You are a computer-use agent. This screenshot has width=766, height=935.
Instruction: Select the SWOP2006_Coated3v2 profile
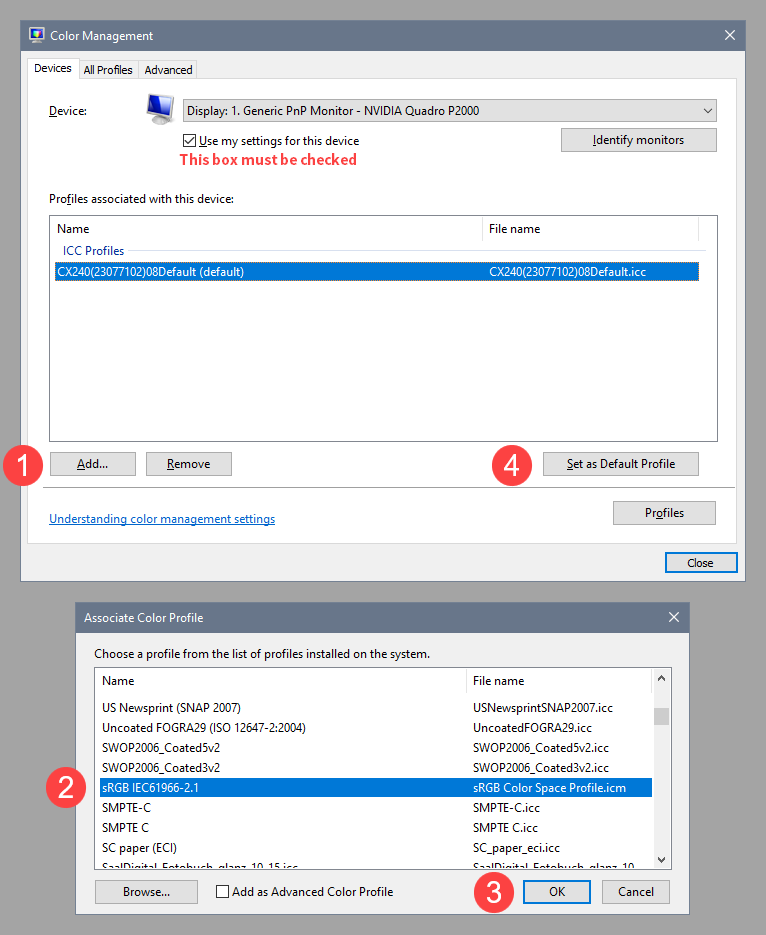[376, 767]
